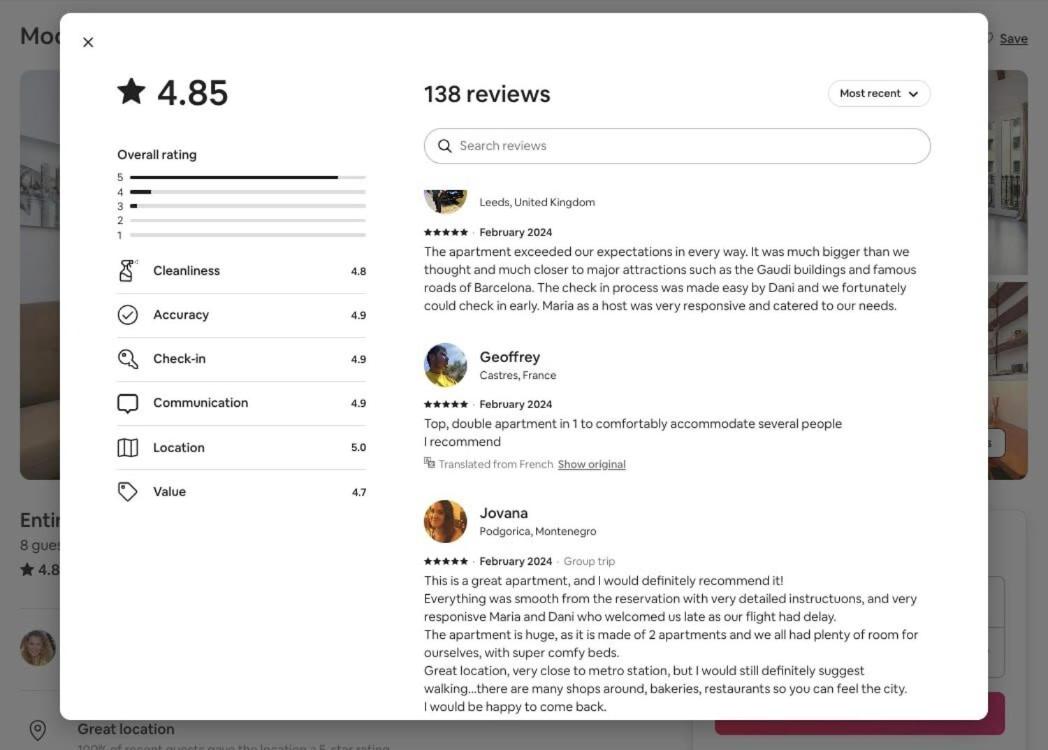Click the Cleanliness spray bottle icon
The width and height of the screenshot is (1048, 750).
(x=127, y=271)
